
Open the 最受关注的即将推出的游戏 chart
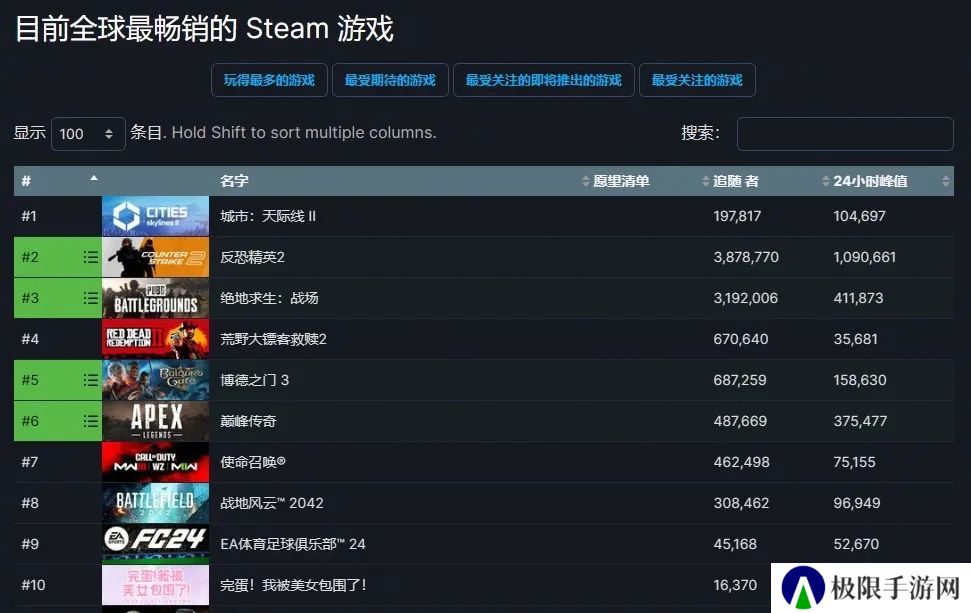[544, 80]
